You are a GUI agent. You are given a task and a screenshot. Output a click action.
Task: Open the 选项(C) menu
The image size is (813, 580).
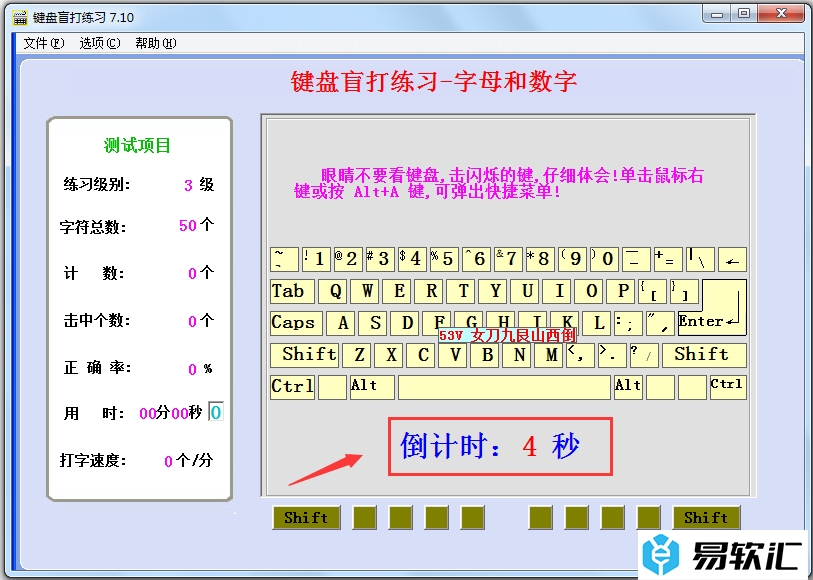(100, 43)
